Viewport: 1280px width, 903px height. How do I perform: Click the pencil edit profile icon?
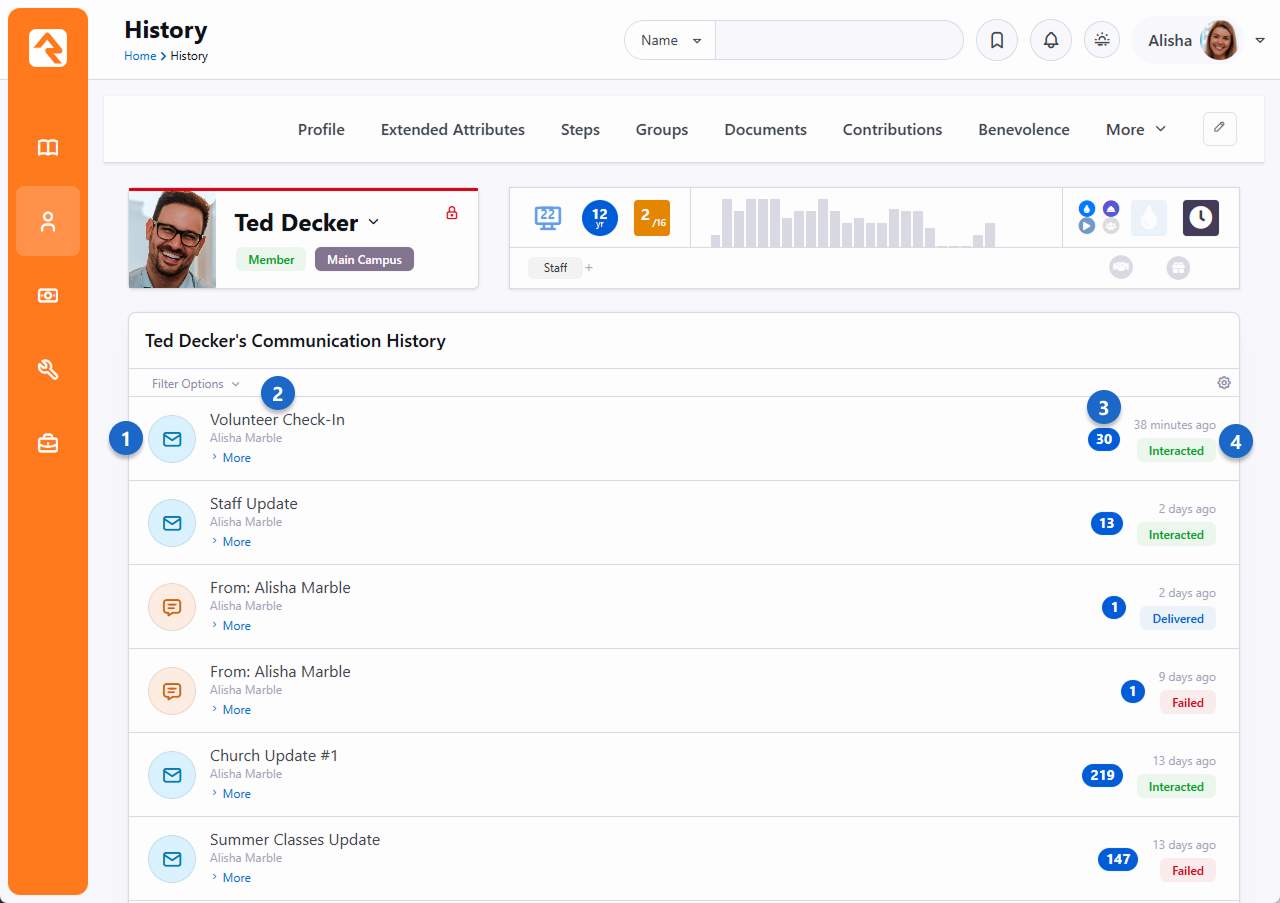coord(1219,129)
